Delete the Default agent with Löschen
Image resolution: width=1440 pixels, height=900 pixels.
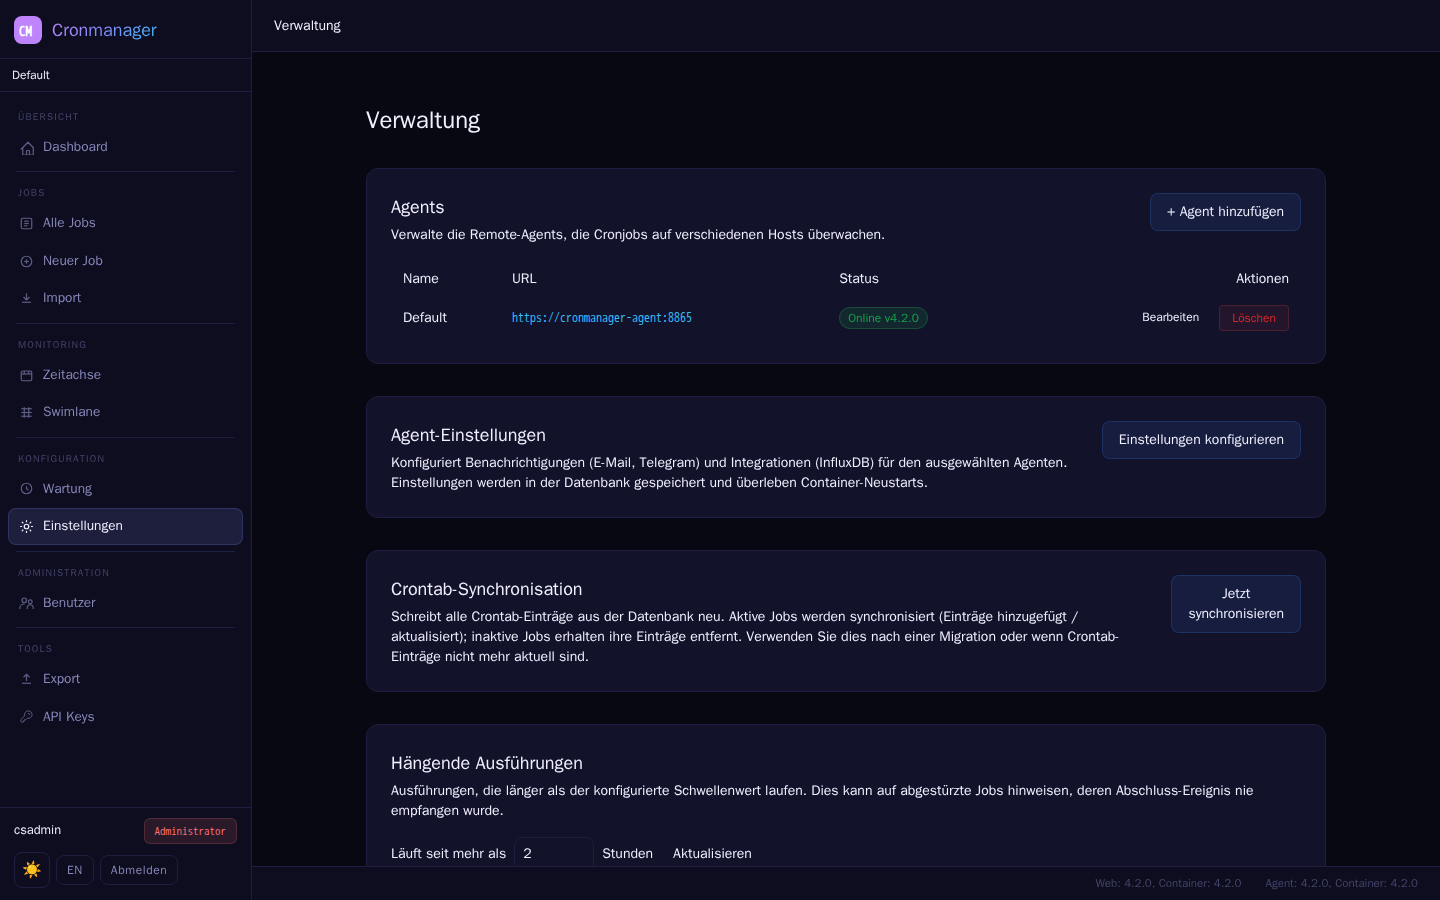pos(1254,318)
